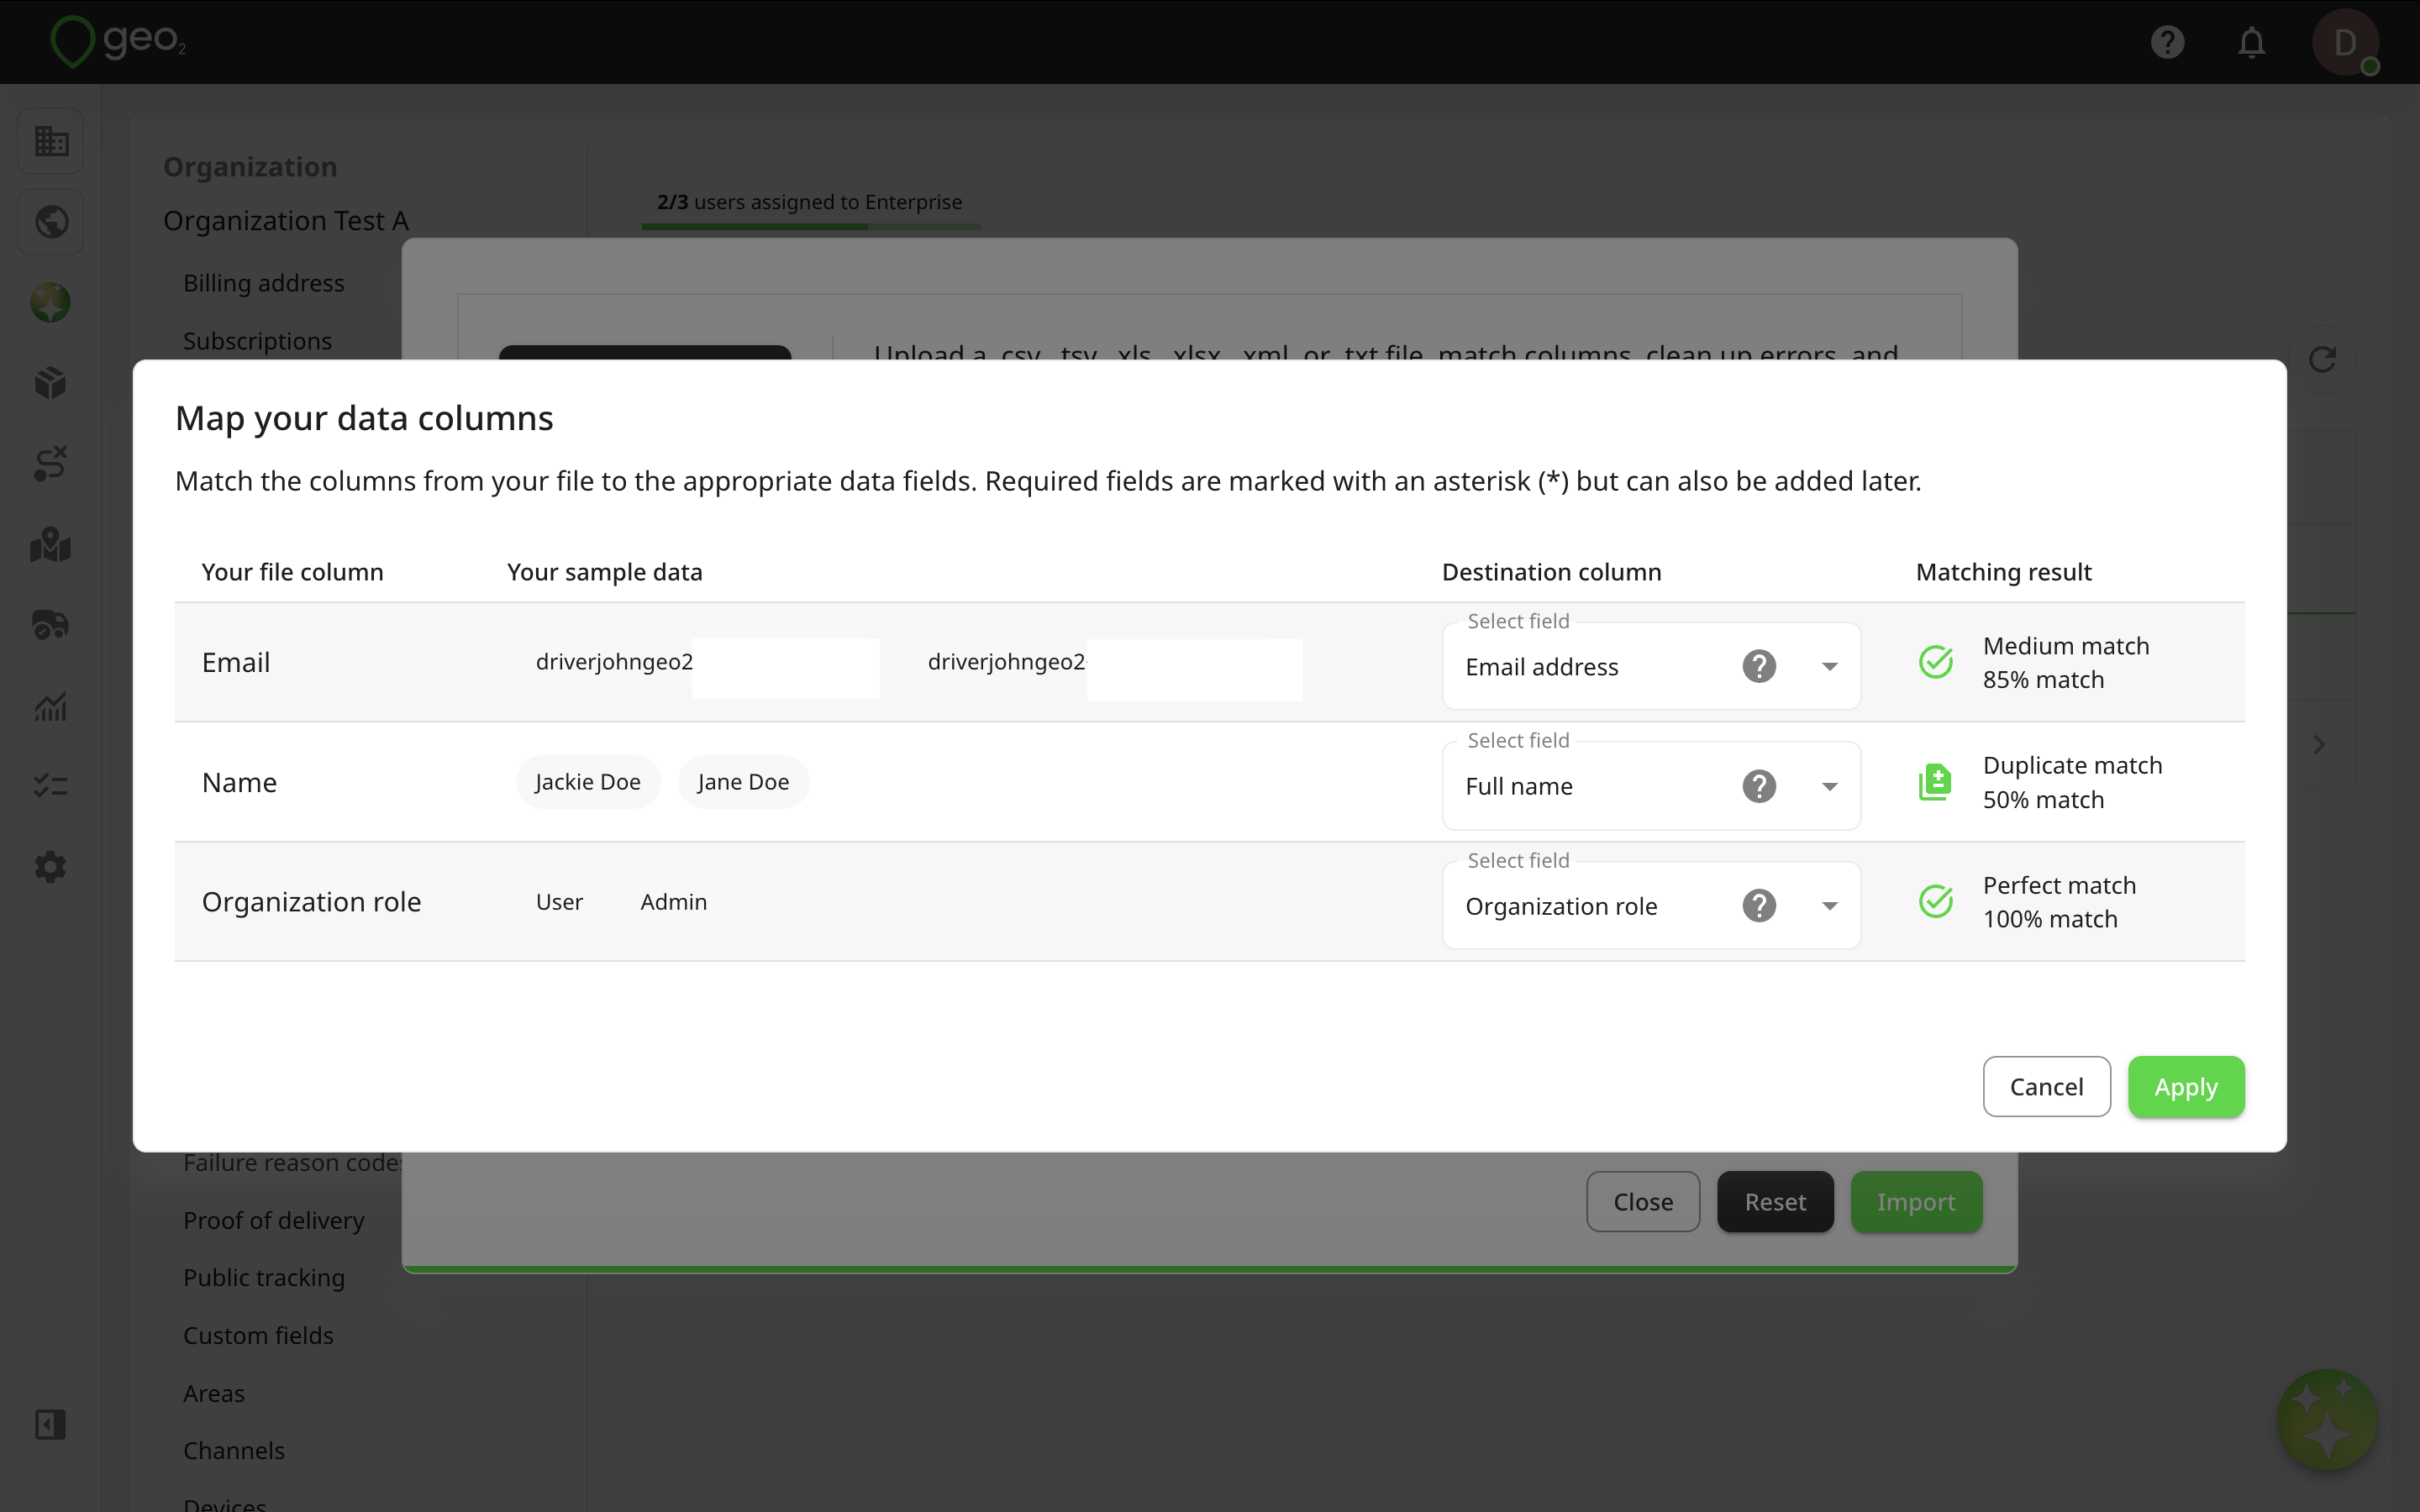
Task: Click help icon in Email address field
Action: (1759, 666)
